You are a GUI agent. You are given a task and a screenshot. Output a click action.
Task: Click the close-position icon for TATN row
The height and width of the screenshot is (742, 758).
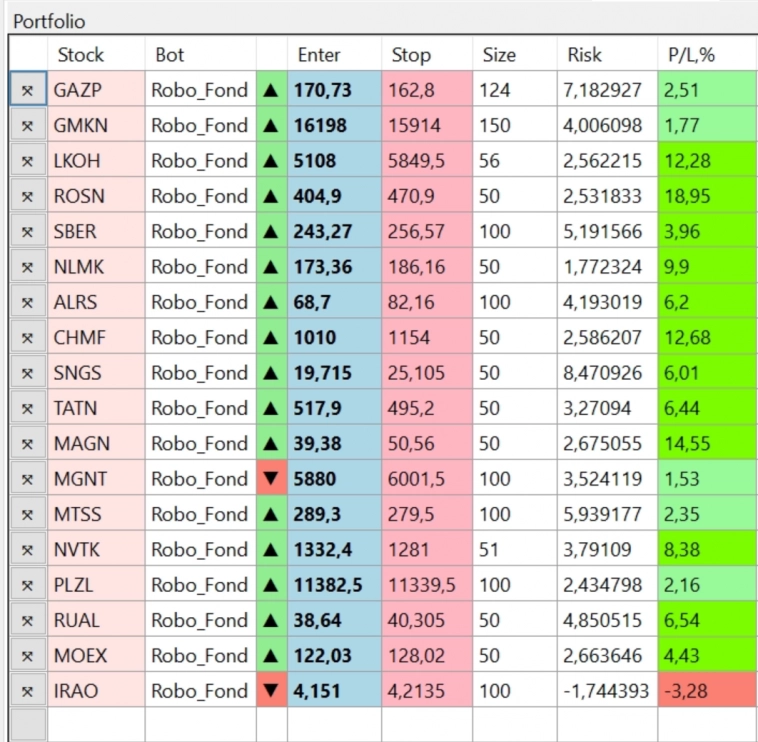[28, 408]
